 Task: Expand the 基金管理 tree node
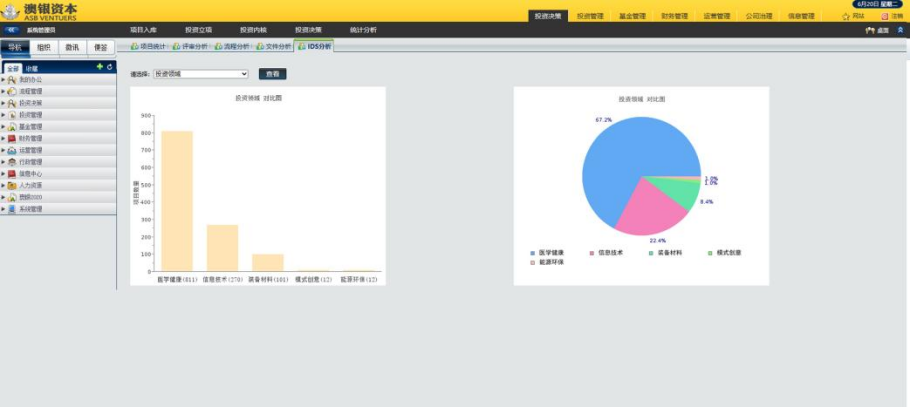coord(3,127)
